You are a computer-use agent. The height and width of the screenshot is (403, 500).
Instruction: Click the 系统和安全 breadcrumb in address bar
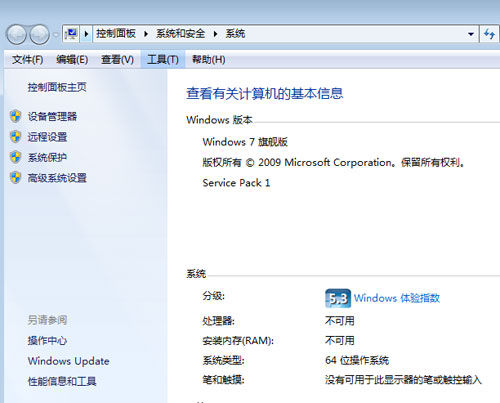tap(180, 34)
